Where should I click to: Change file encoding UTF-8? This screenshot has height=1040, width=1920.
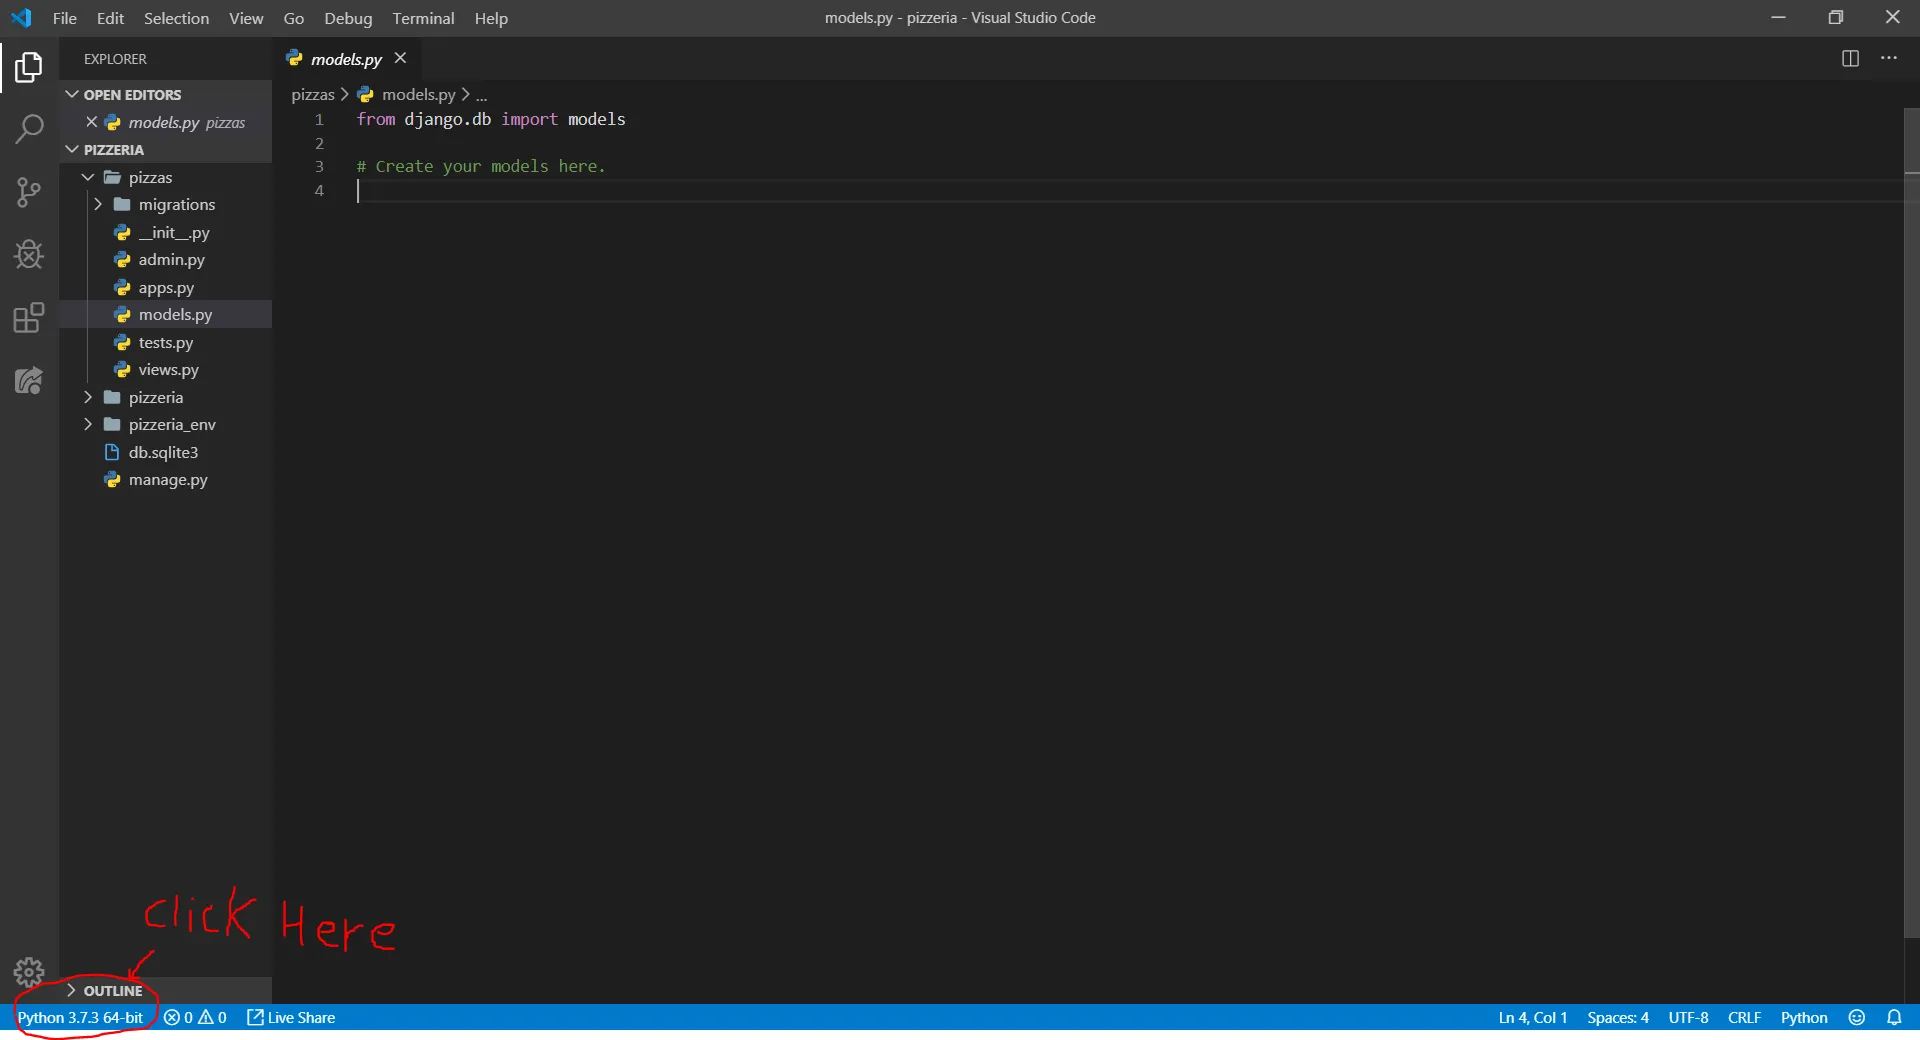point(1688,1017)
